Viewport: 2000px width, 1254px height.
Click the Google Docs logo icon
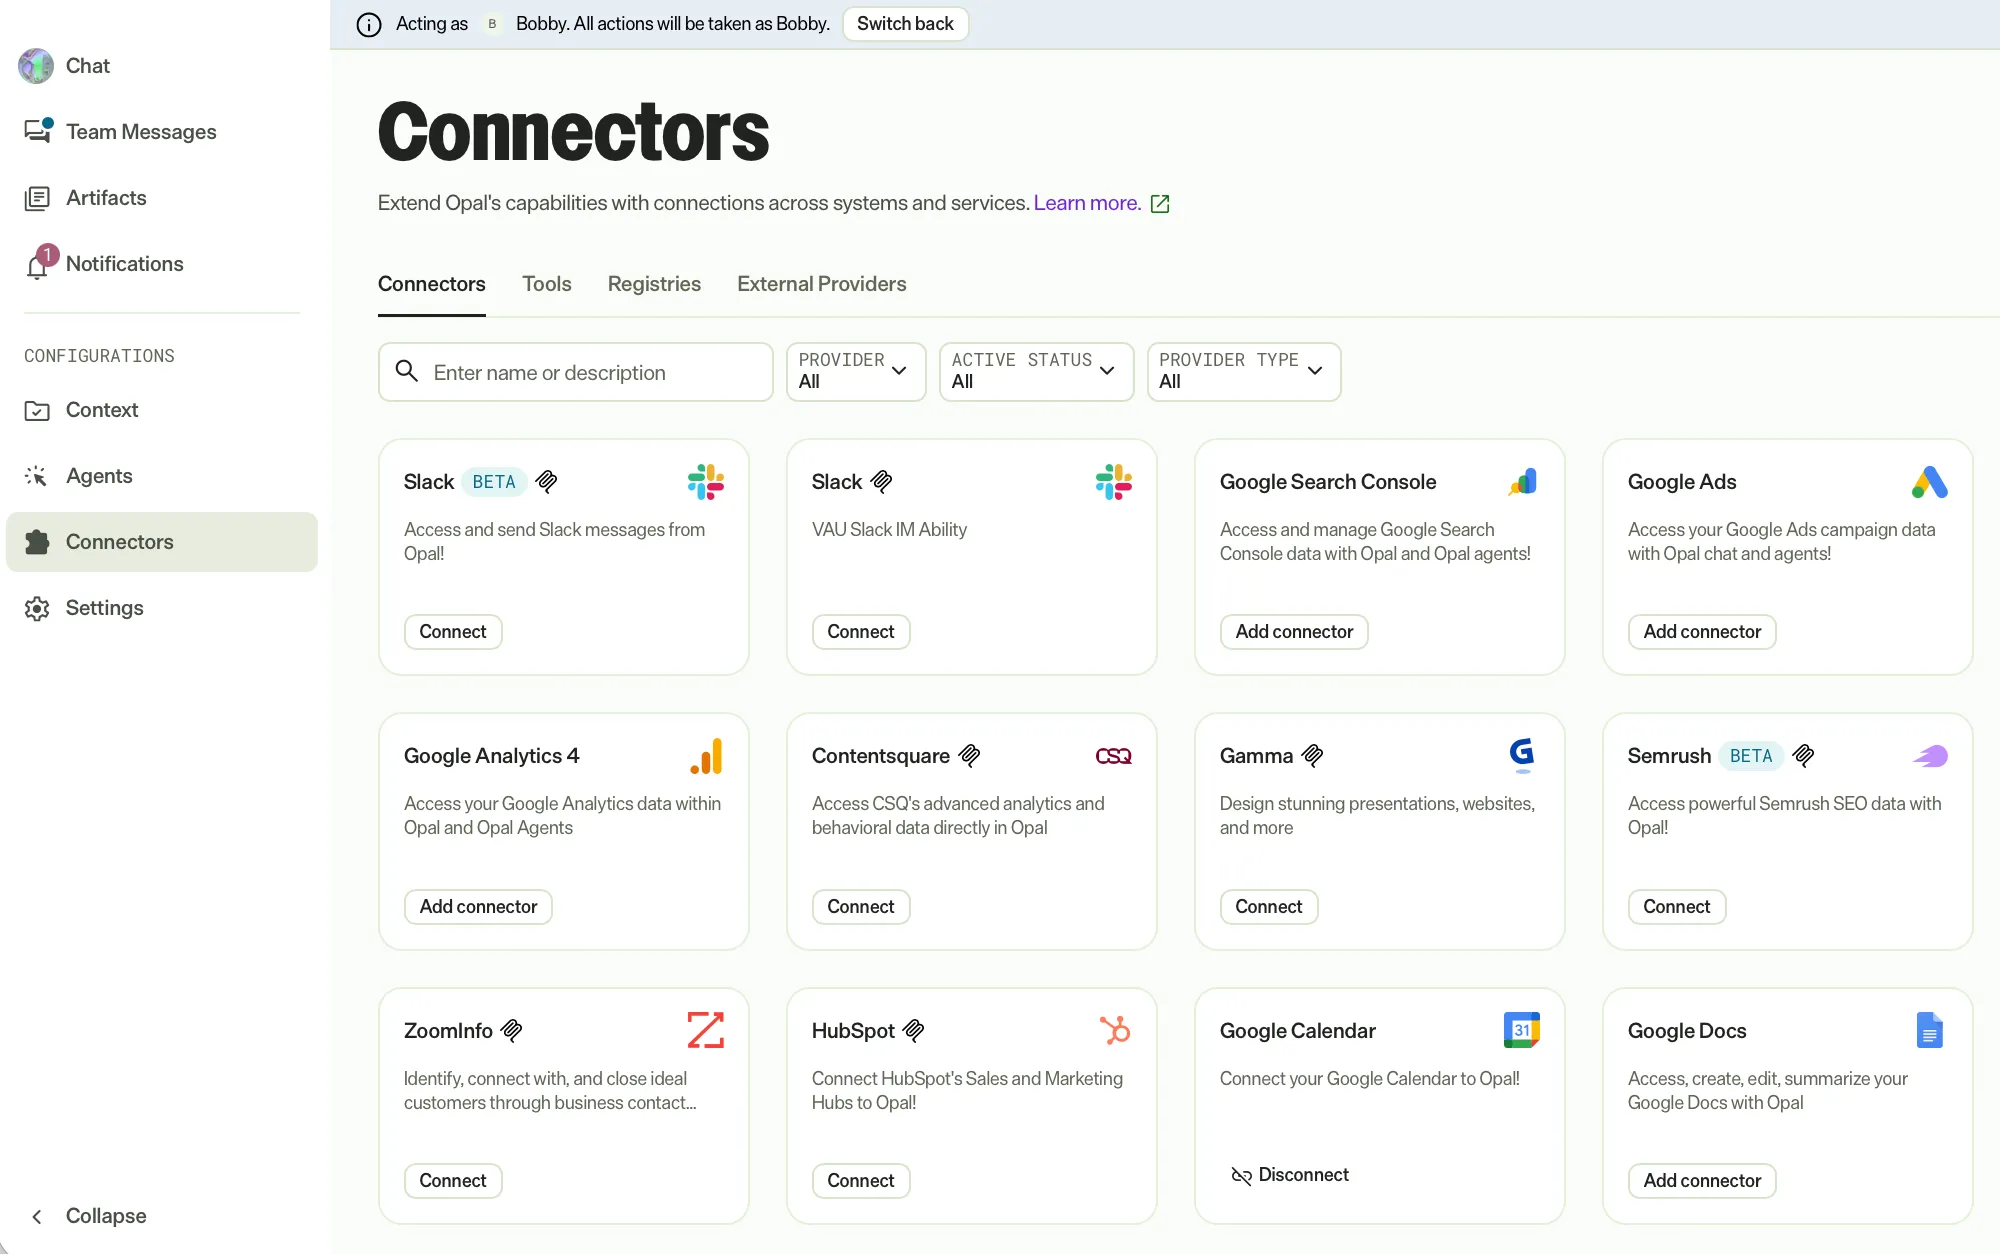[1930, 1030]
